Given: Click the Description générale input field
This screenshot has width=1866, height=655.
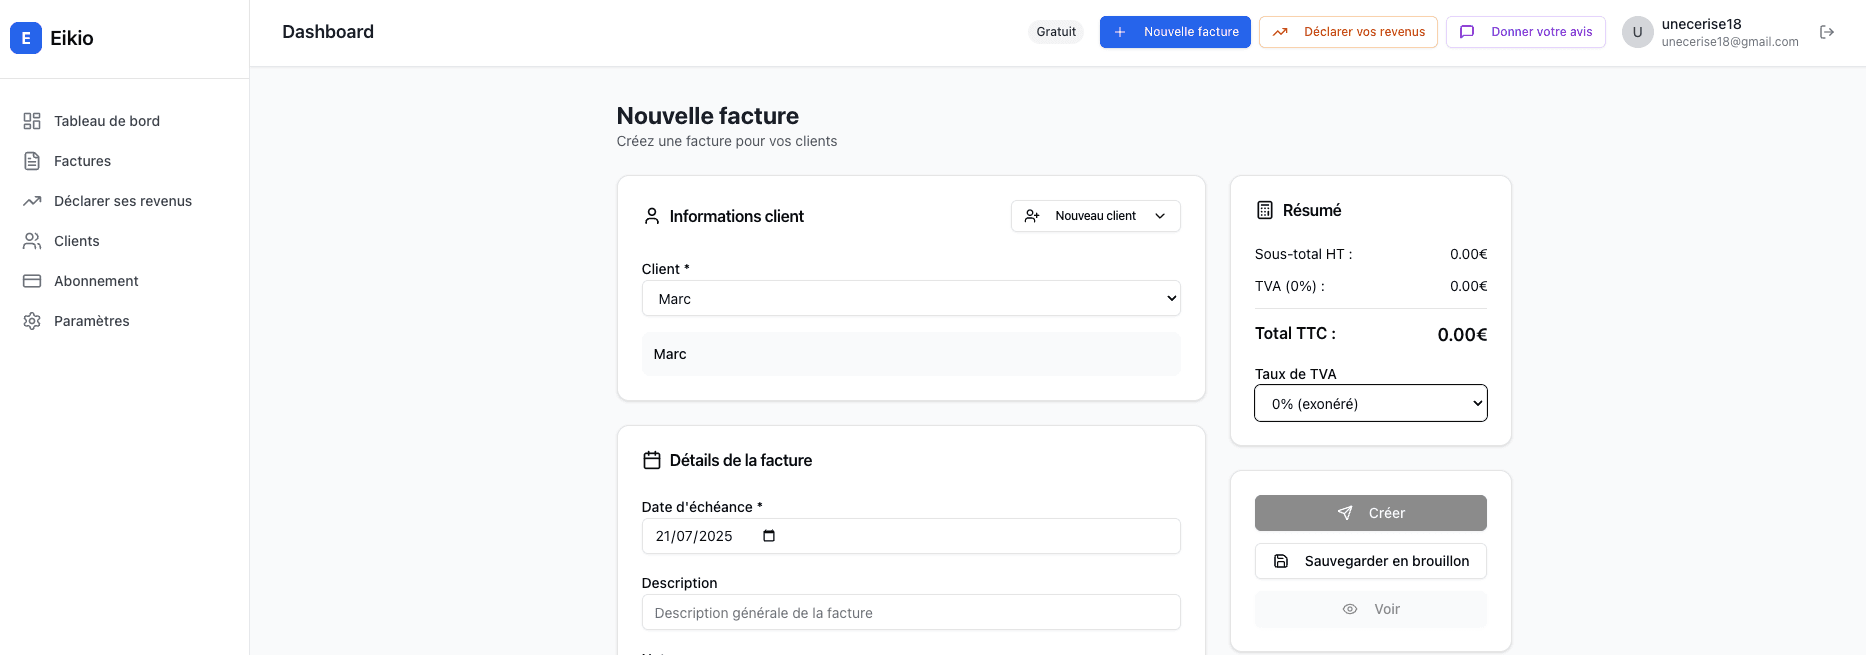Looking at the screenshot, I should tap(910, 612).
